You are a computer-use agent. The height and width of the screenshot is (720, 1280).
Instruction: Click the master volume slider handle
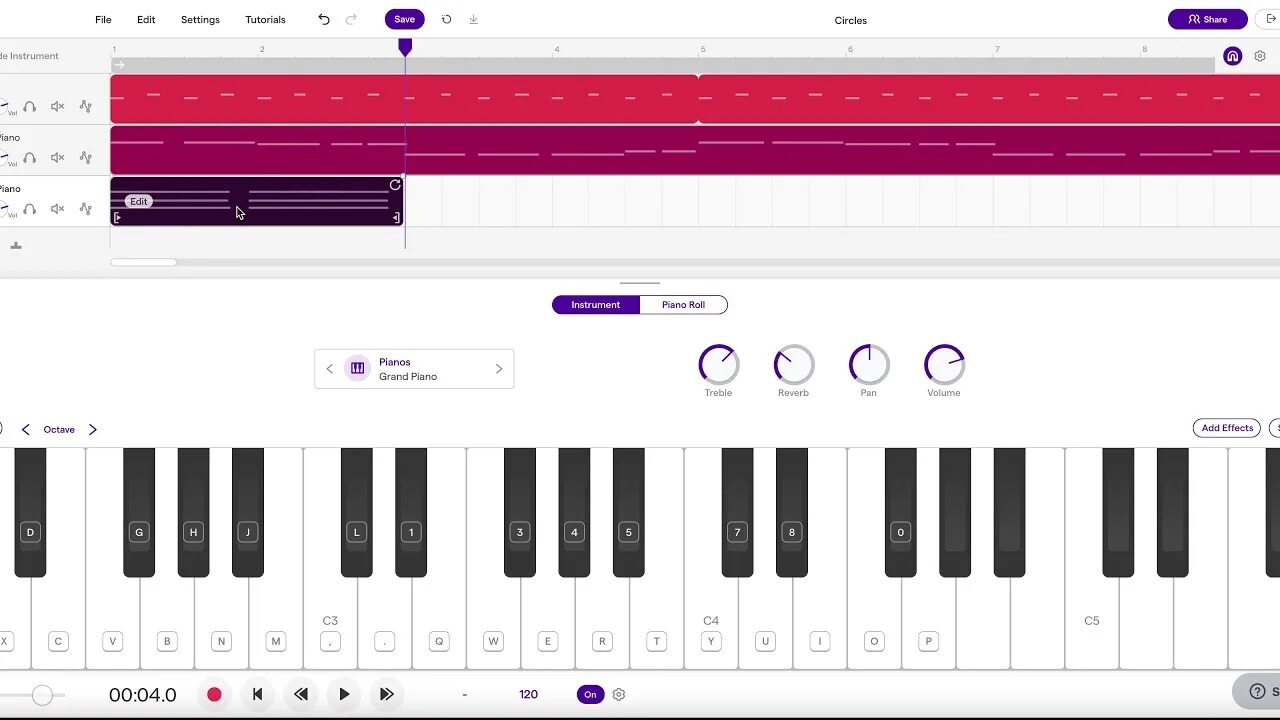click(x=42, y=695)
